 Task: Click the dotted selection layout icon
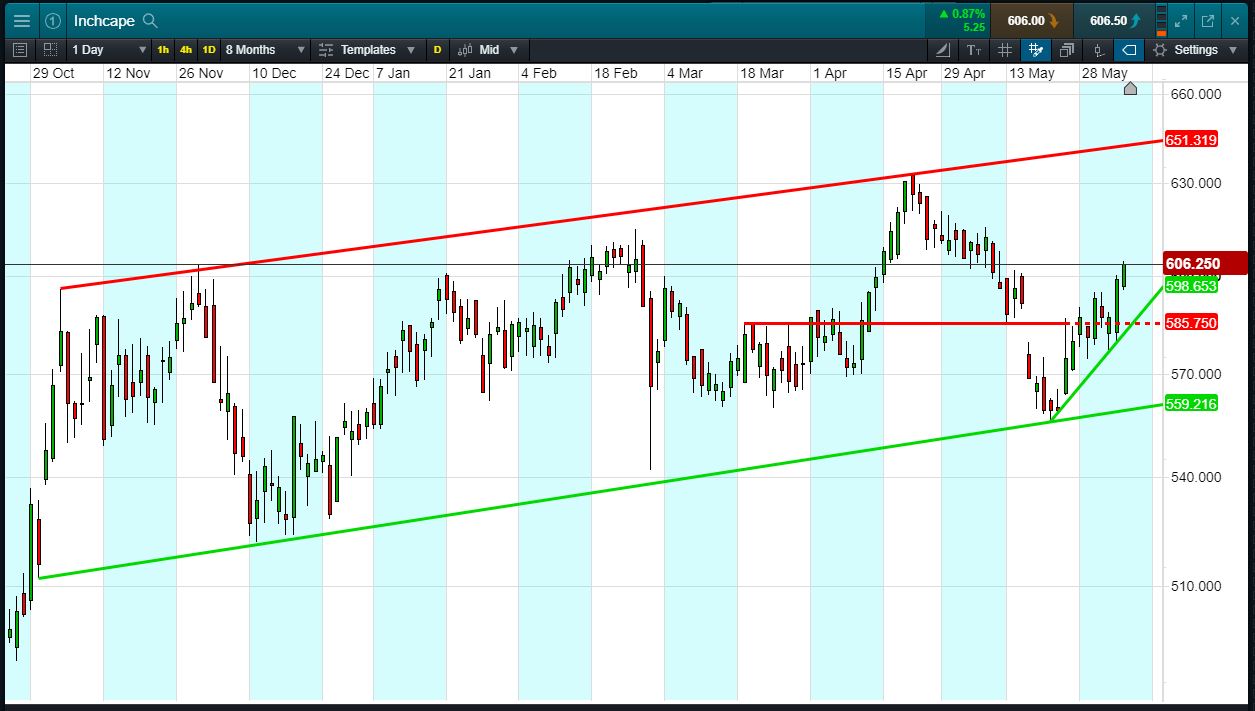point(50,49)
